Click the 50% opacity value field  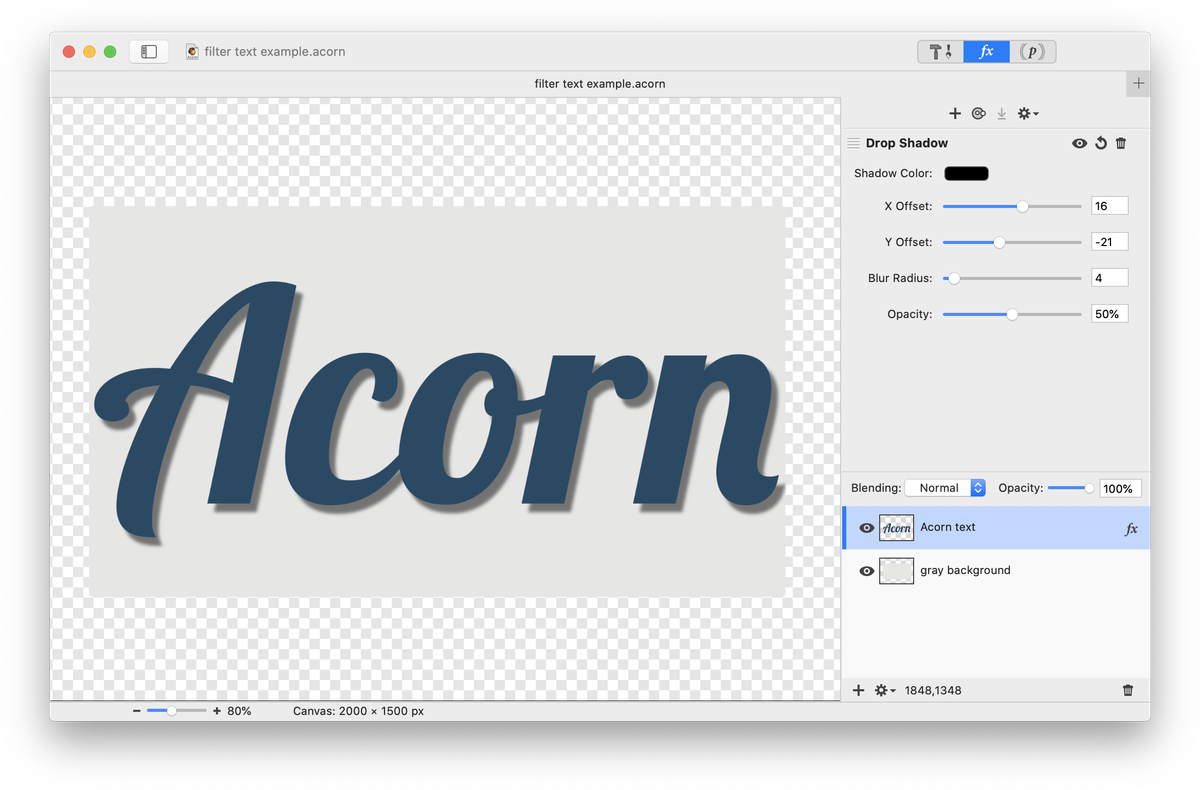1109,314
